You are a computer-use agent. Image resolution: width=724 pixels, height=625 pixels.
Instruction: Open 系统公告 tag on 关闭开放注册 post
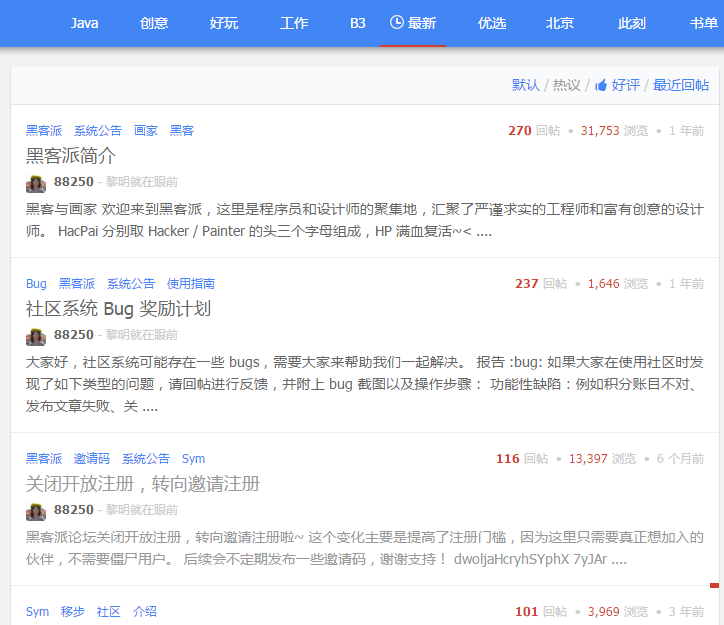(146, 458)
